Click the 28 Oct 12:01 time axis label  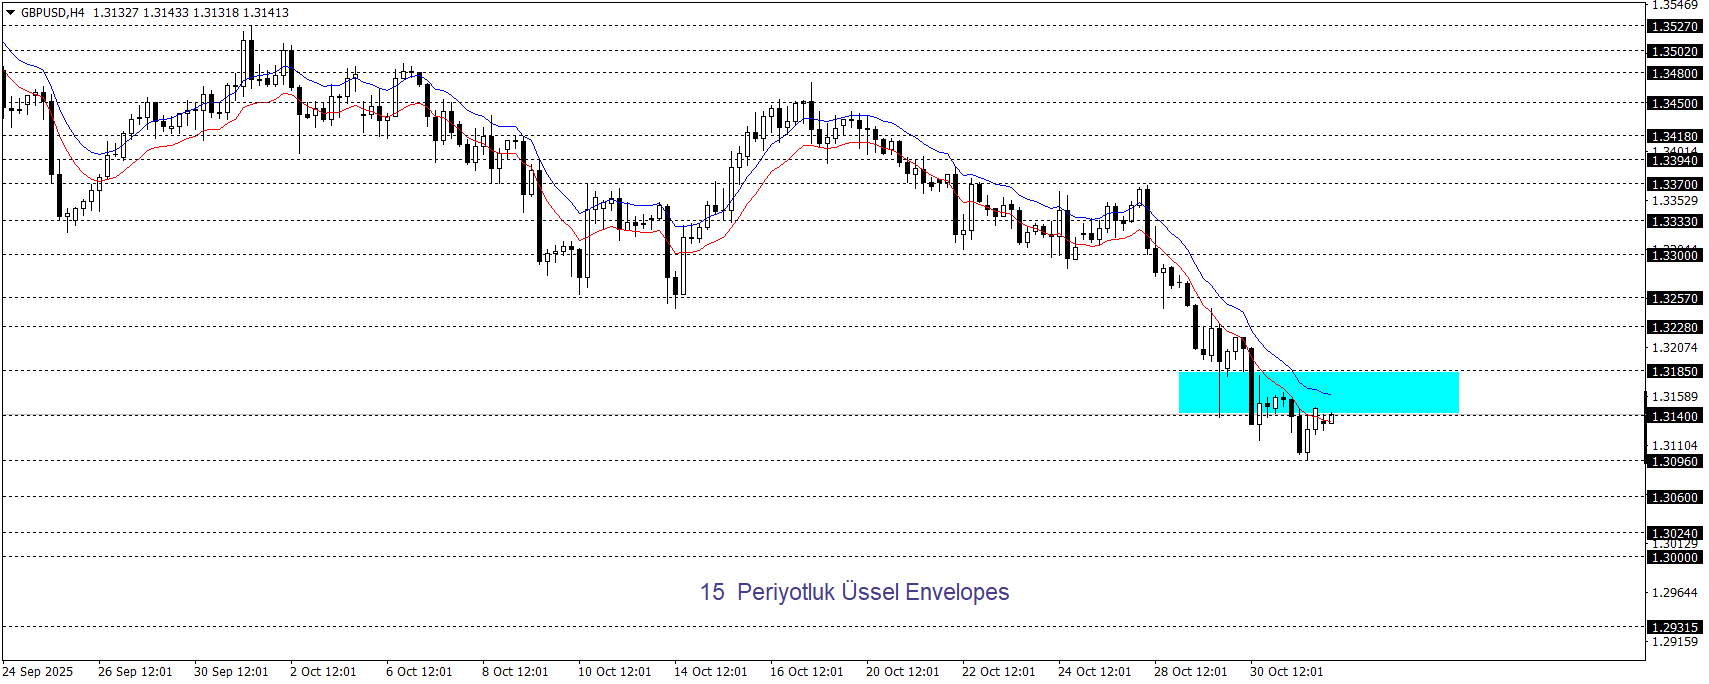1191,672
